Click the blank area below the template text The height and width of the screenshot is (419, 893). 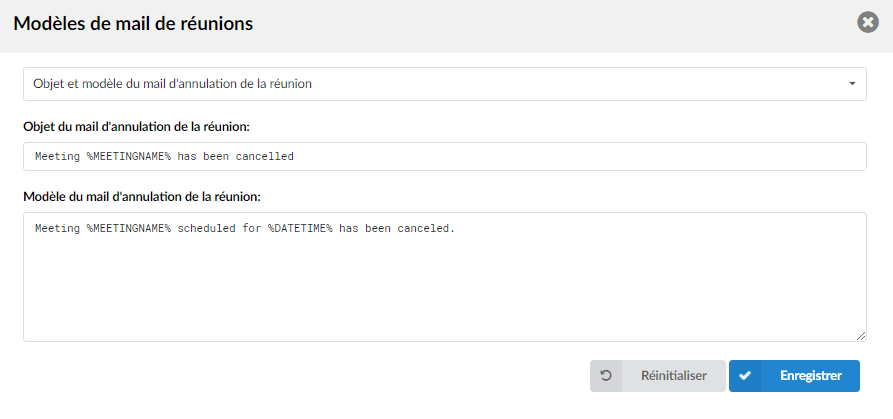click(445, 290)
